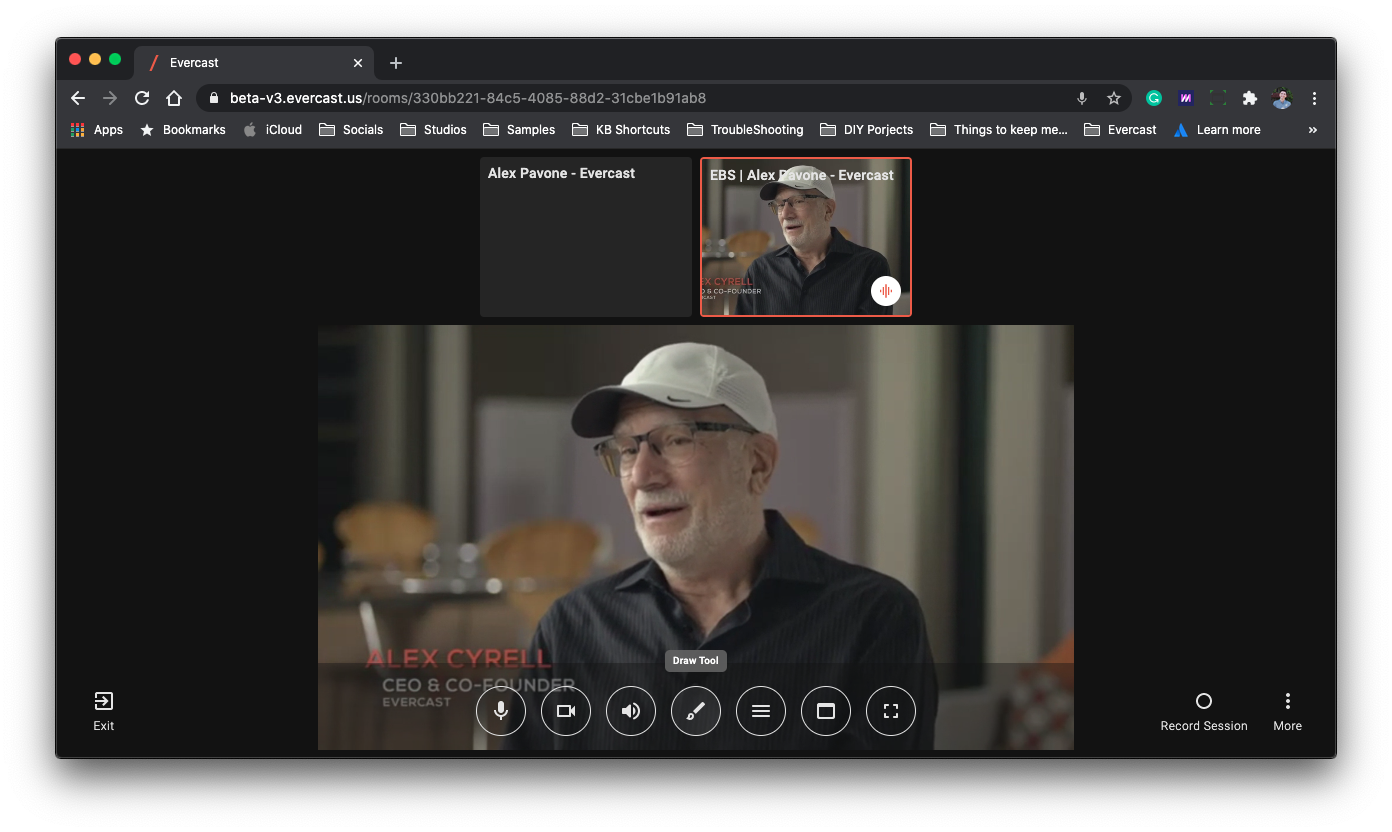Mute microphone in Evercast control bar

click(x=501, y=711)
